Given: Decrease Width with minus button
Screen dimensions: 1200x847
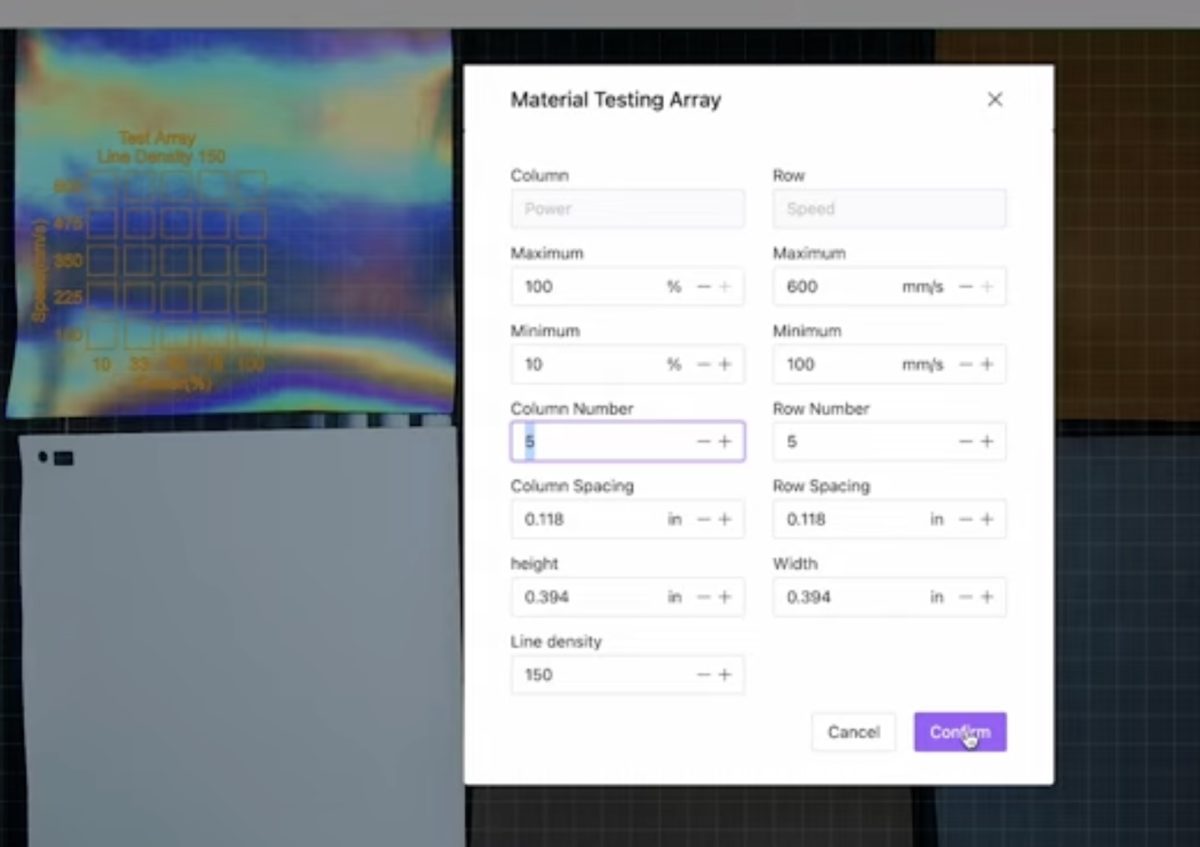Looking at the screenshot, I should pos(965,597).
